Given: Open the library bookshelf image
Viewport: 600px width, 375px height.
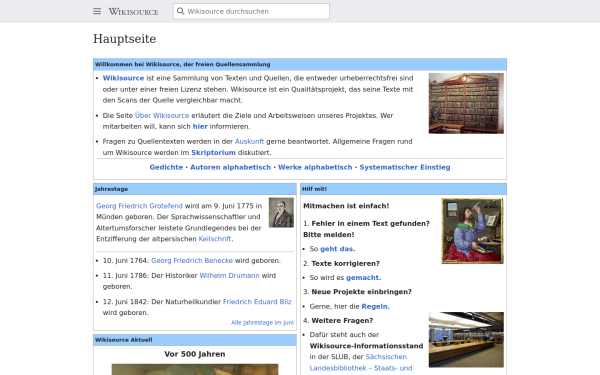Looking at the screenshot, I should coord(466,103).
